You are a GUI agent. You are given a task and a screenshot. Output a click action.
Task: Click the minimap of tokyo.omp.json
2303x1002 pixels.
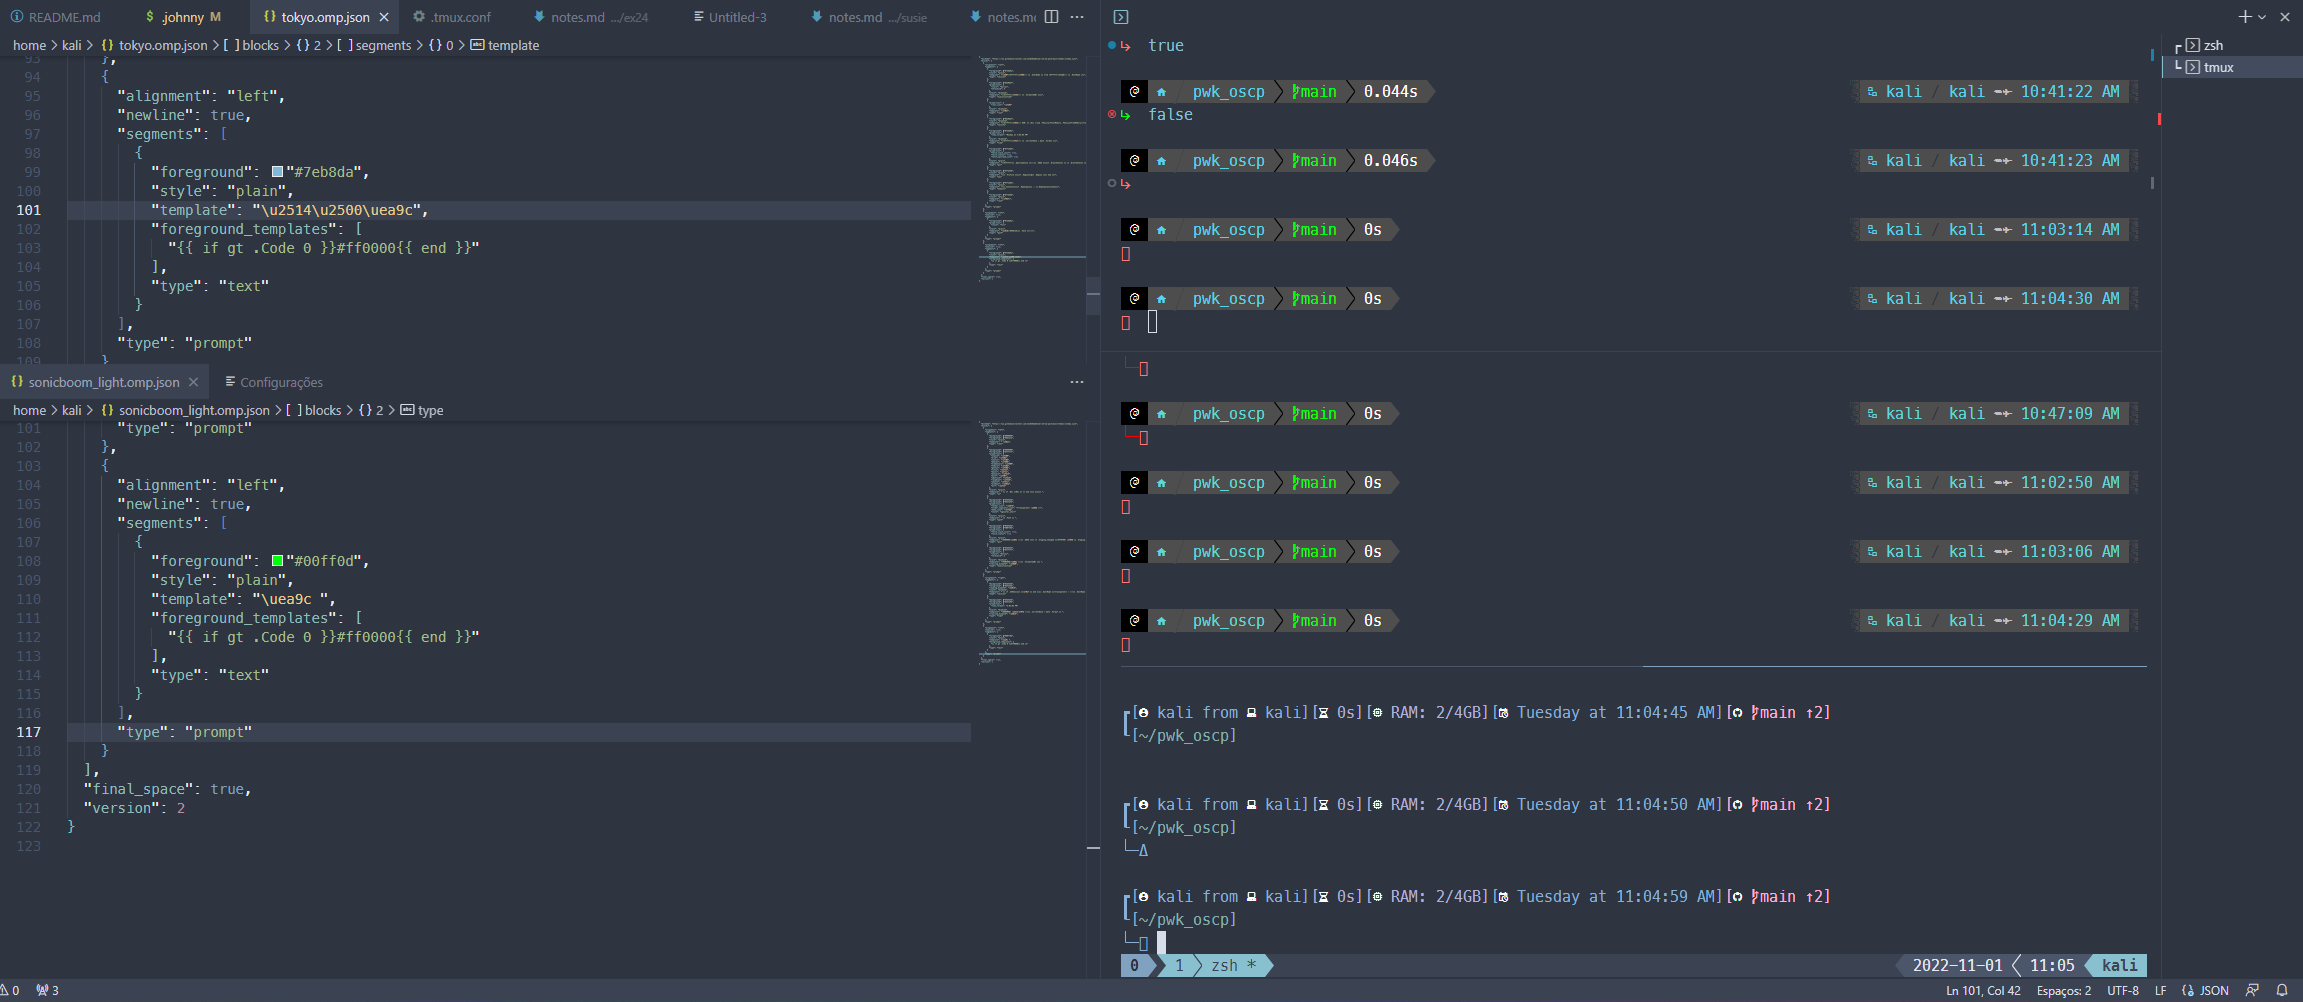pos(1030,200)
